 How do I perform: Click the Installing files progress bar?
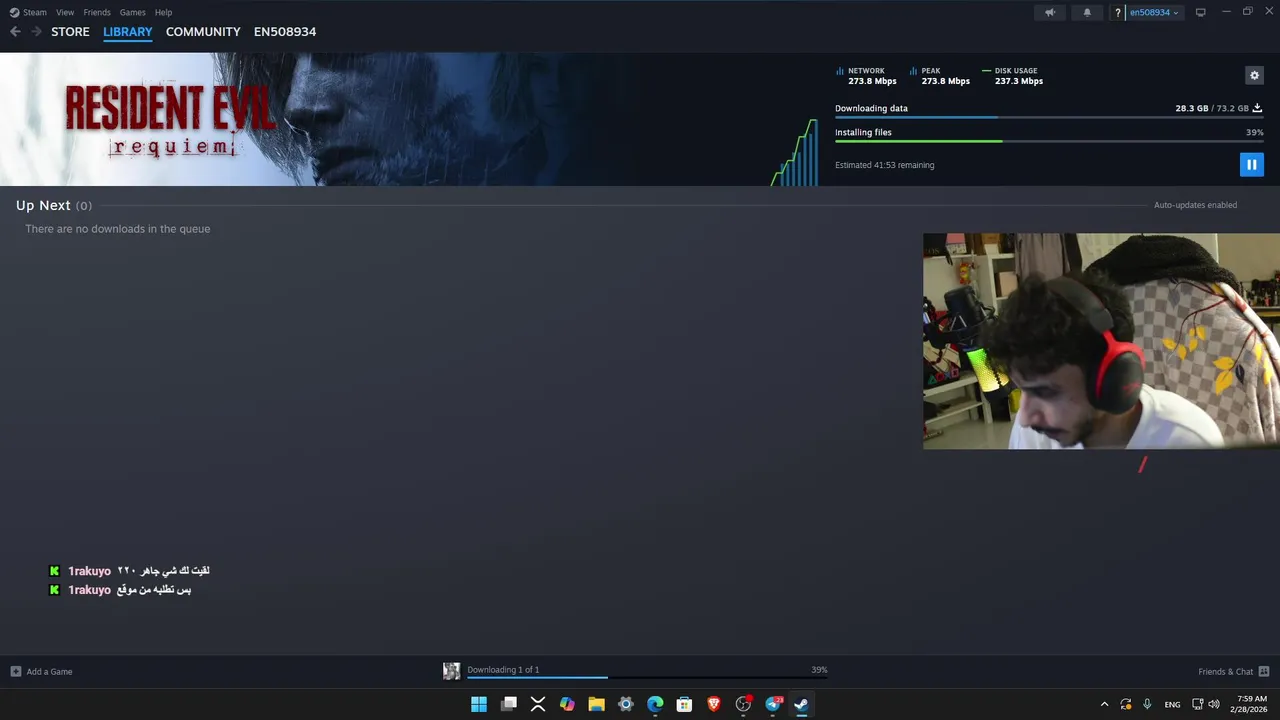click(1049, 141)
